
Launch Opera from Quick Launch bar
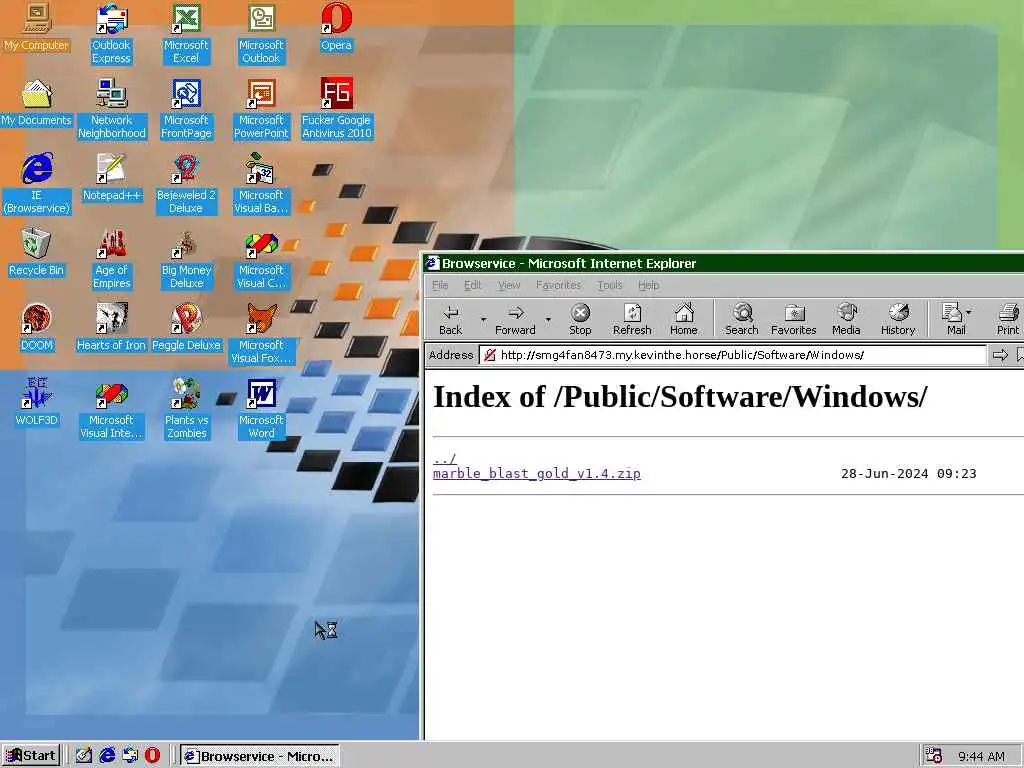tap(152, 756)
